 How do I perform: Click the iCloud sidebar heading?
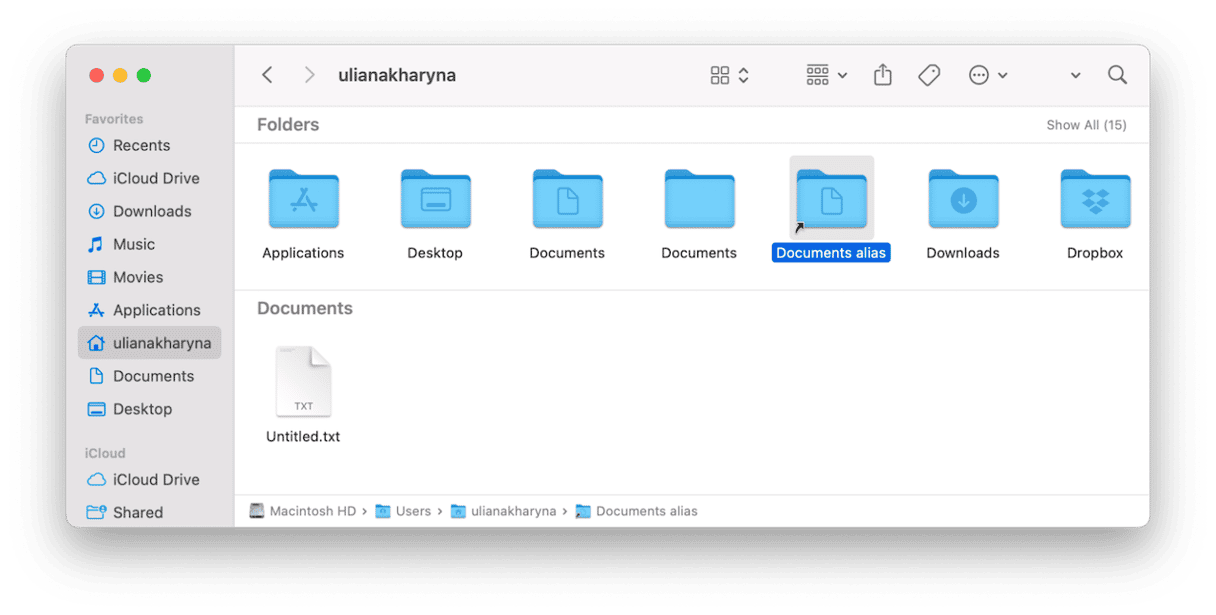click(x=105, y=453)
